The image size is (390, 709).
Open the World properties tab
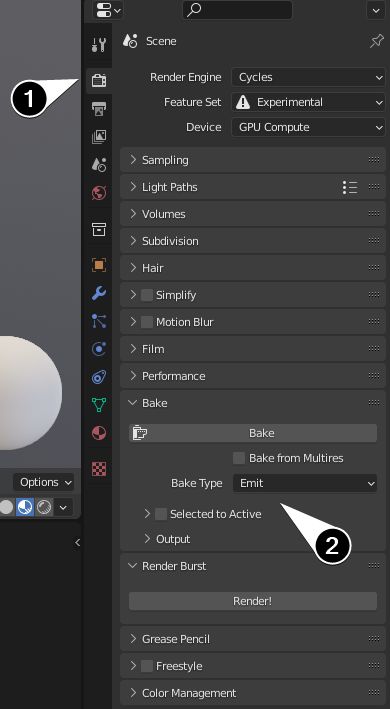[99, 193]
